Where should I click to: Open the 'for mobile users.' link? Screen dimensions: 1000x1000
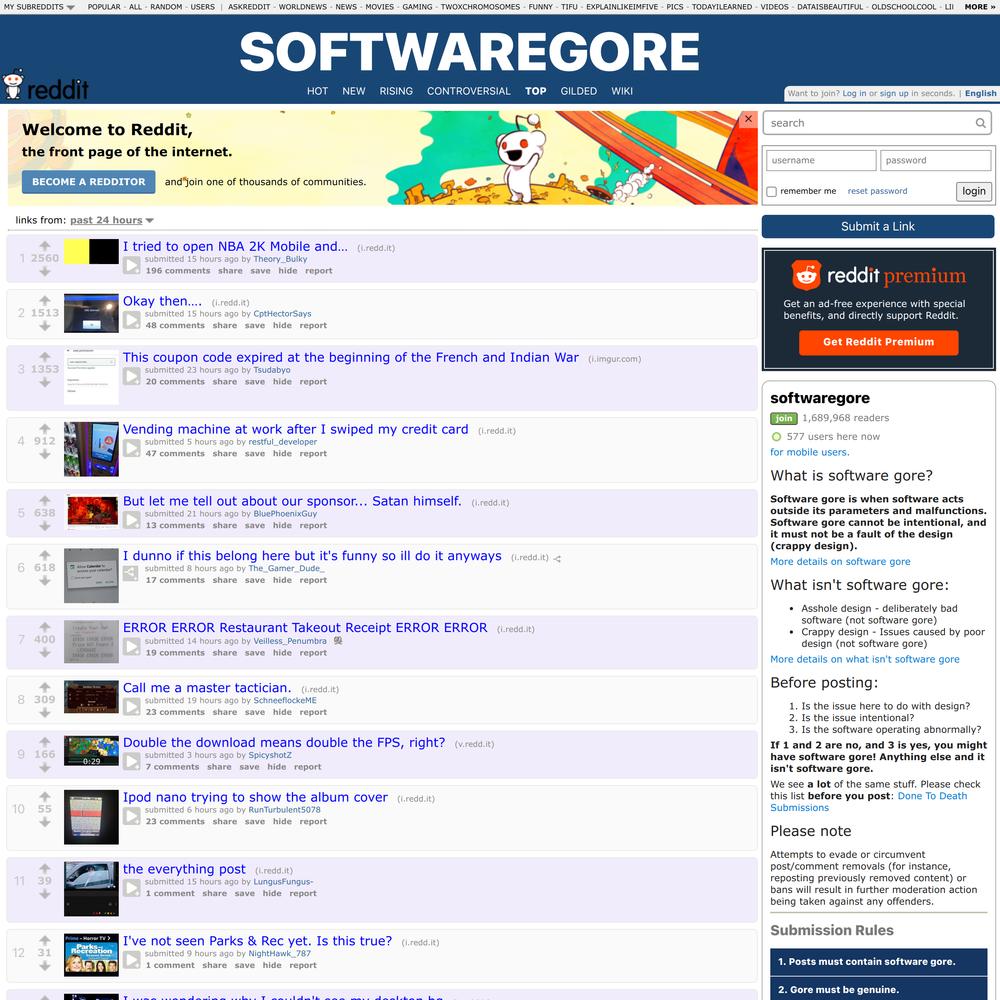(x=809, y=452)
